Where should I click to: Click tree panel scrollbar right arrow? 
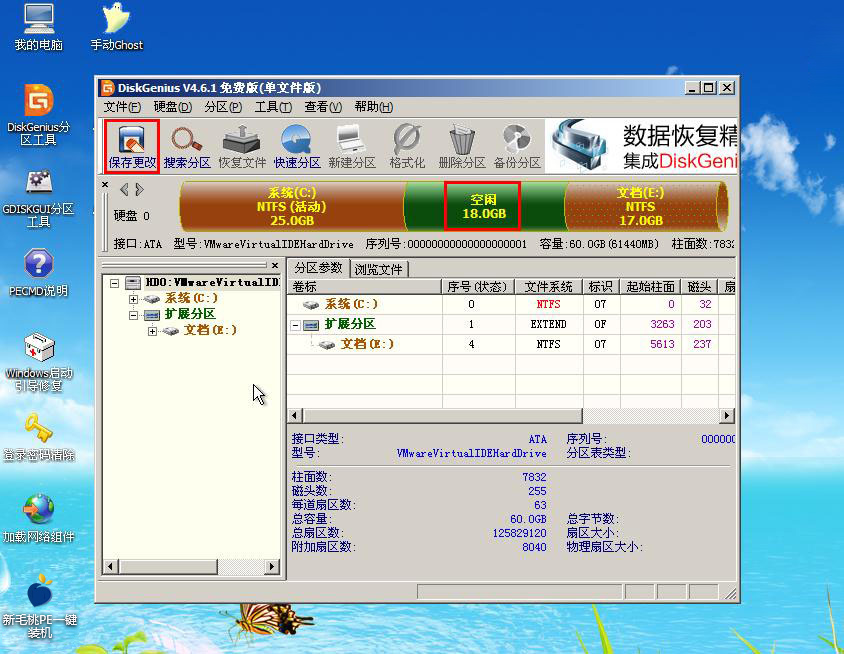[272, 566]
